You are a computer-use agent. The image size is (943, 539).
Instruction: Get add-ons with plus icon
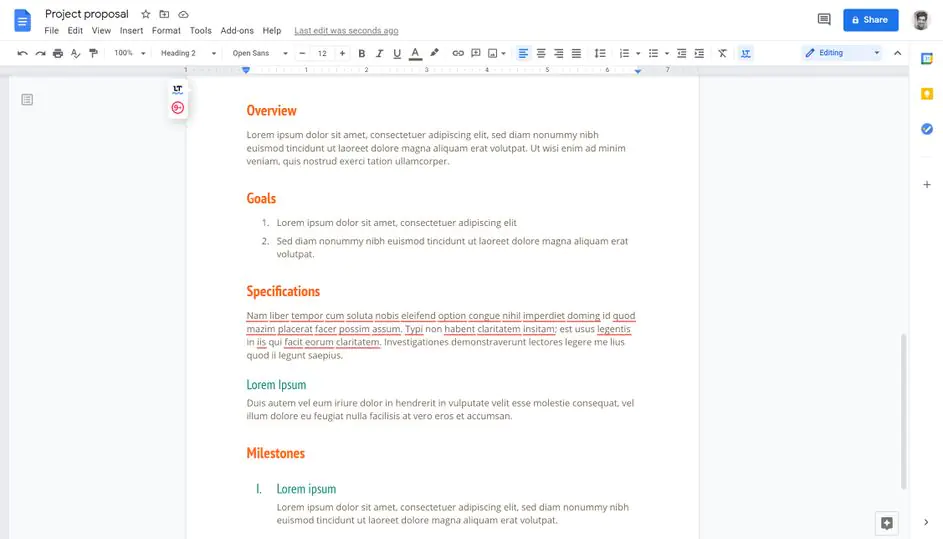pyautogui.click(x=927, y=185)
